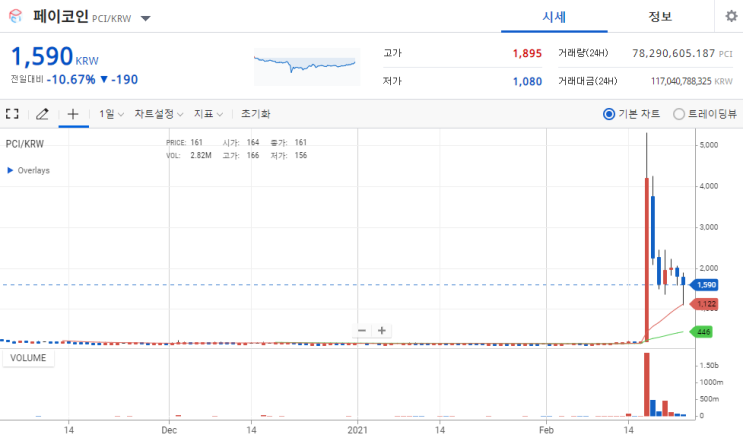Click the high price 1,895
The height and width of the screenshot is (441, 743).
(527, 54)
